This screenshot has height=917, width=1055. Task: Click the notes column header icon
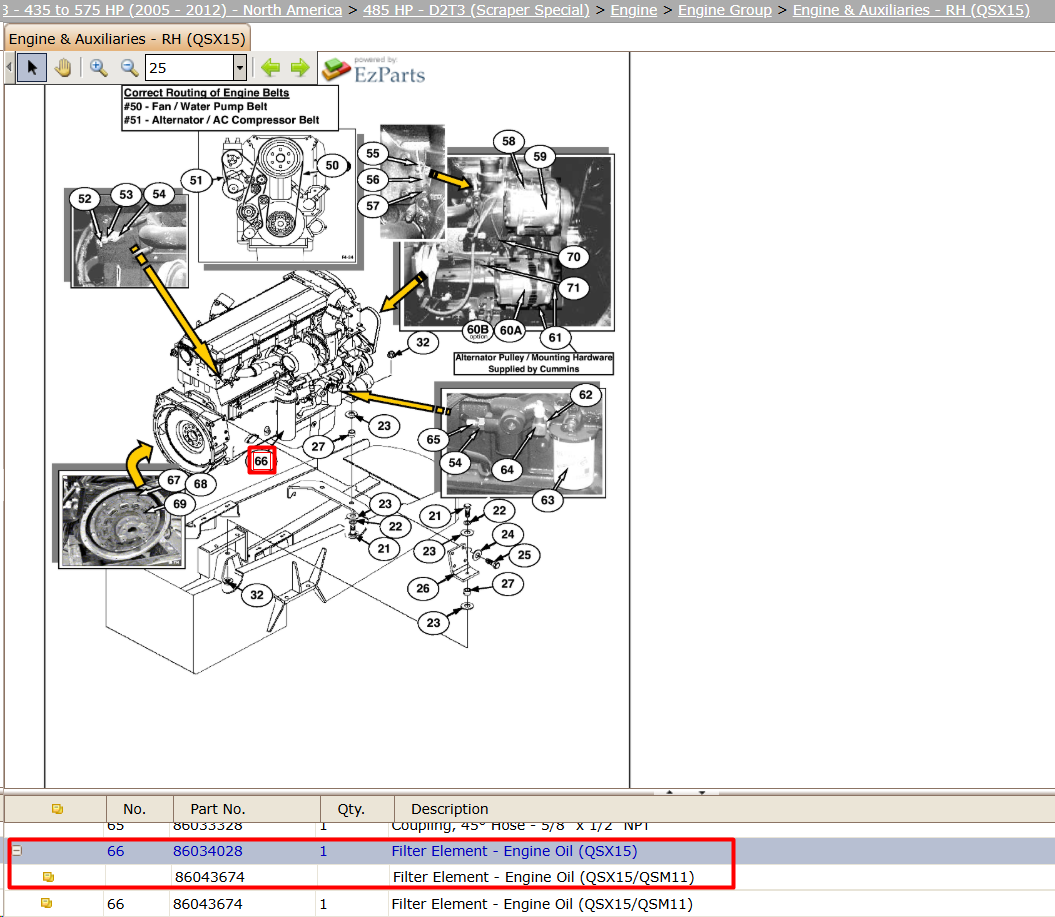[x=57, y=809]
